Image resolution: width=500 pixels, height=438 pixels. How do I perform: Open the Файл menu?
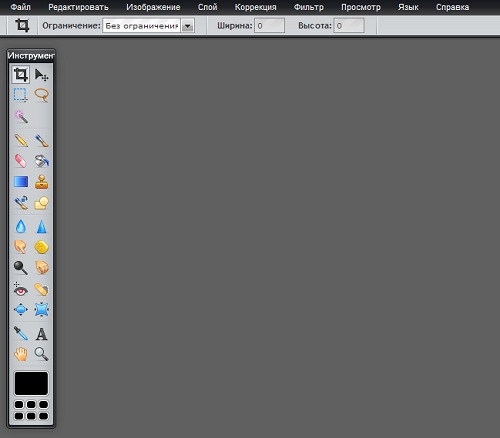(x=20, y=7)
